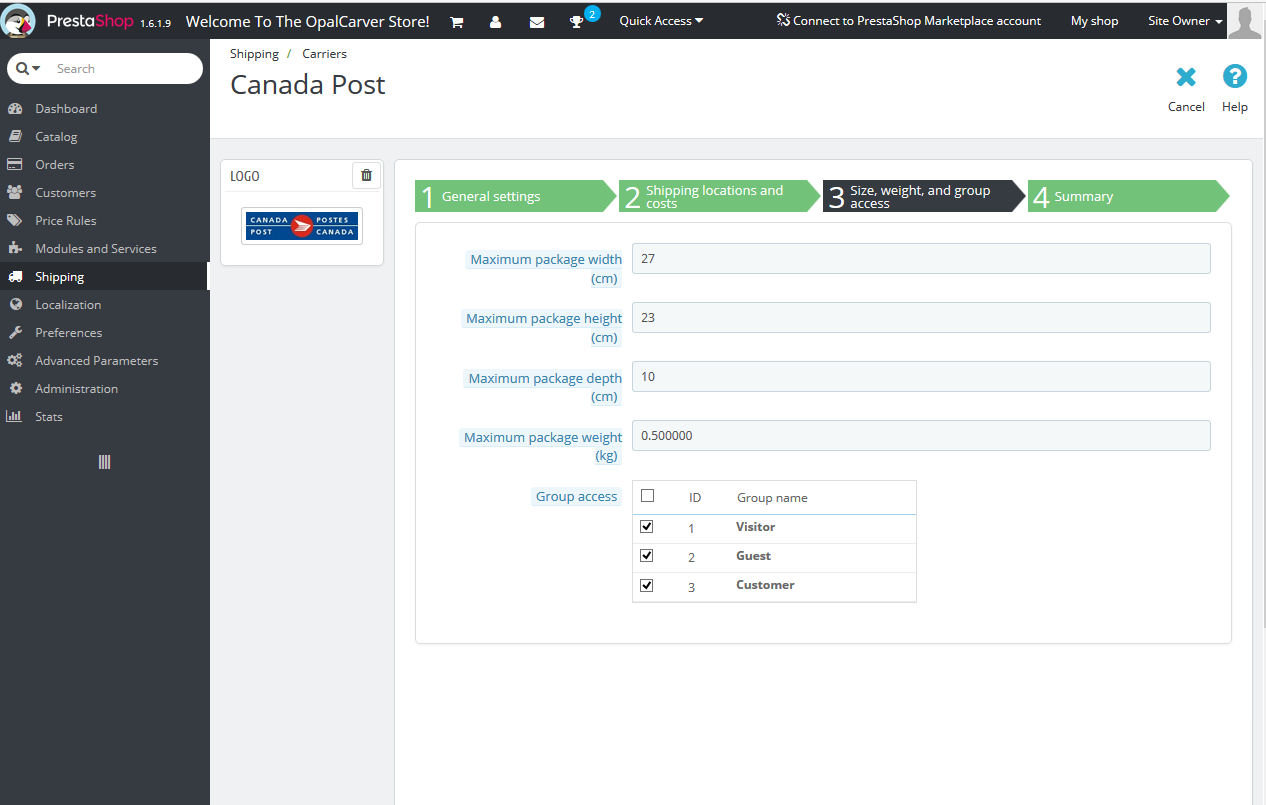Click Preferences wrench icon in sidebar
The height and width of the screenshot is (805, 1266).
point(15,332)
